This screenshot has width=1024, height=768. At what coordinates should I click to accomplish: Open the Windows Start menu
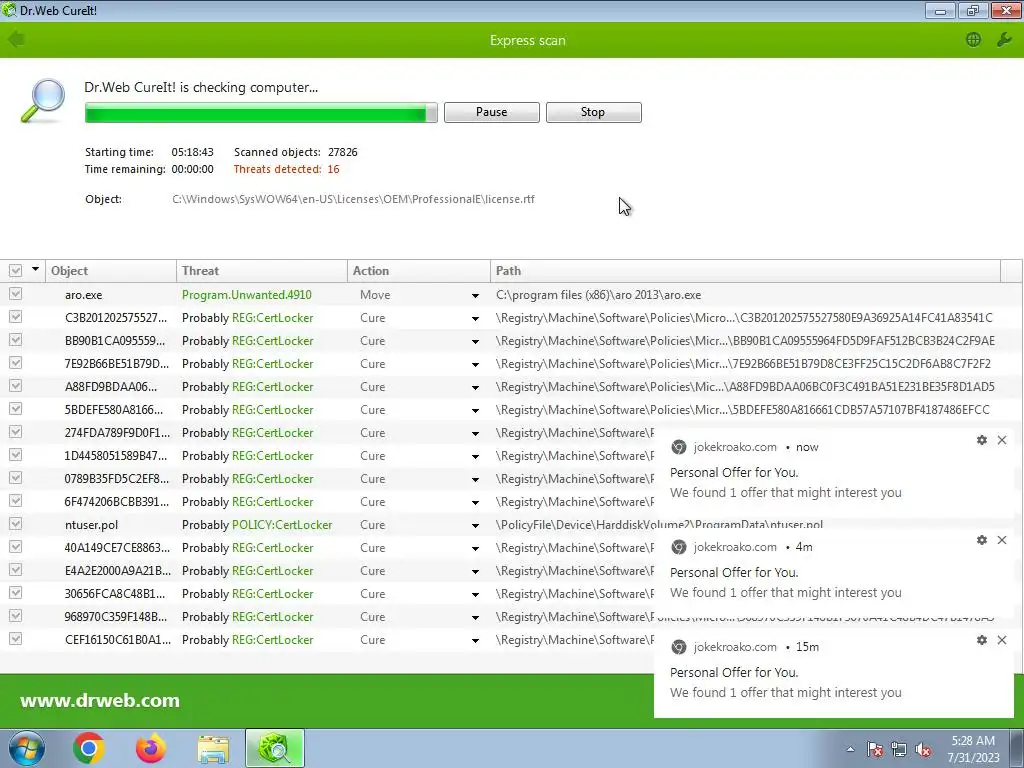tap(26, 748)
